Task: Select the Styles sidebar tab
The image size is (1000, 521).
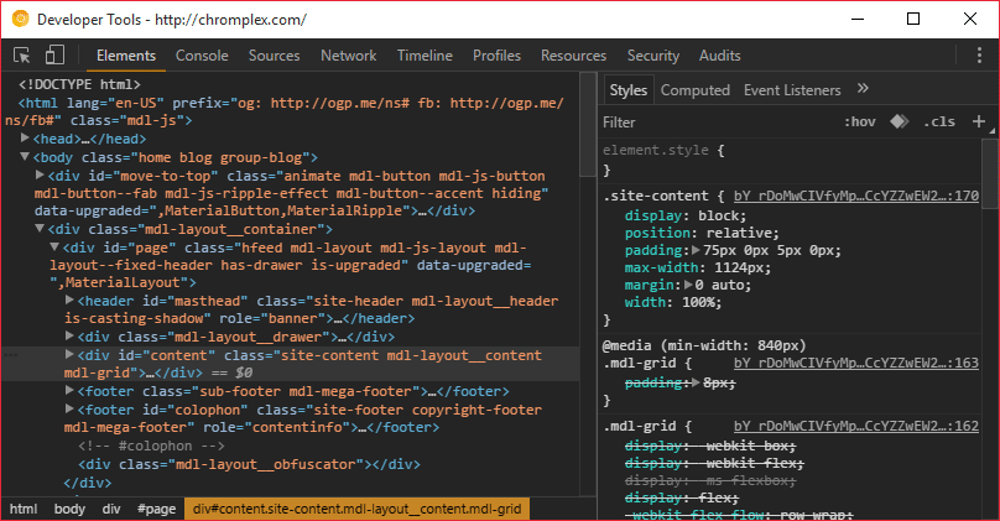Action: click(628, 91)
